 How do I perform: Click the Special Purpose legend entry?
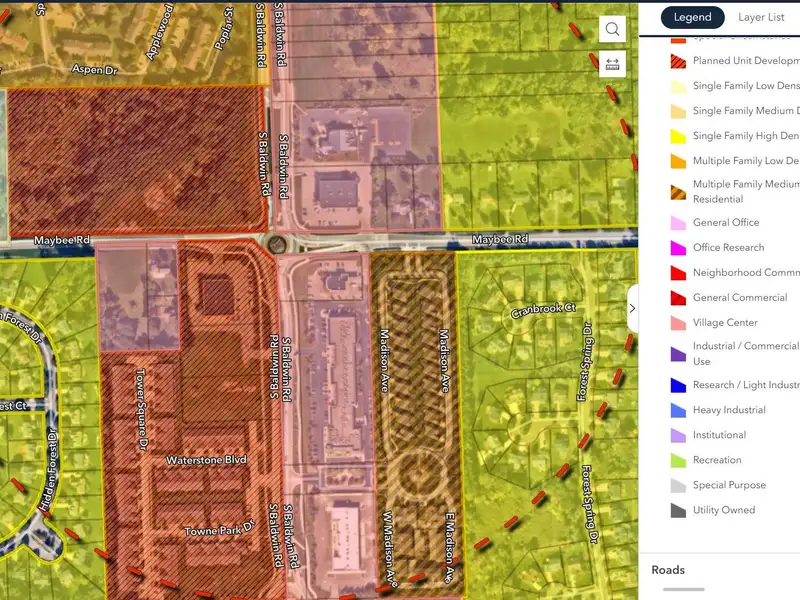(x=729, y=485)
